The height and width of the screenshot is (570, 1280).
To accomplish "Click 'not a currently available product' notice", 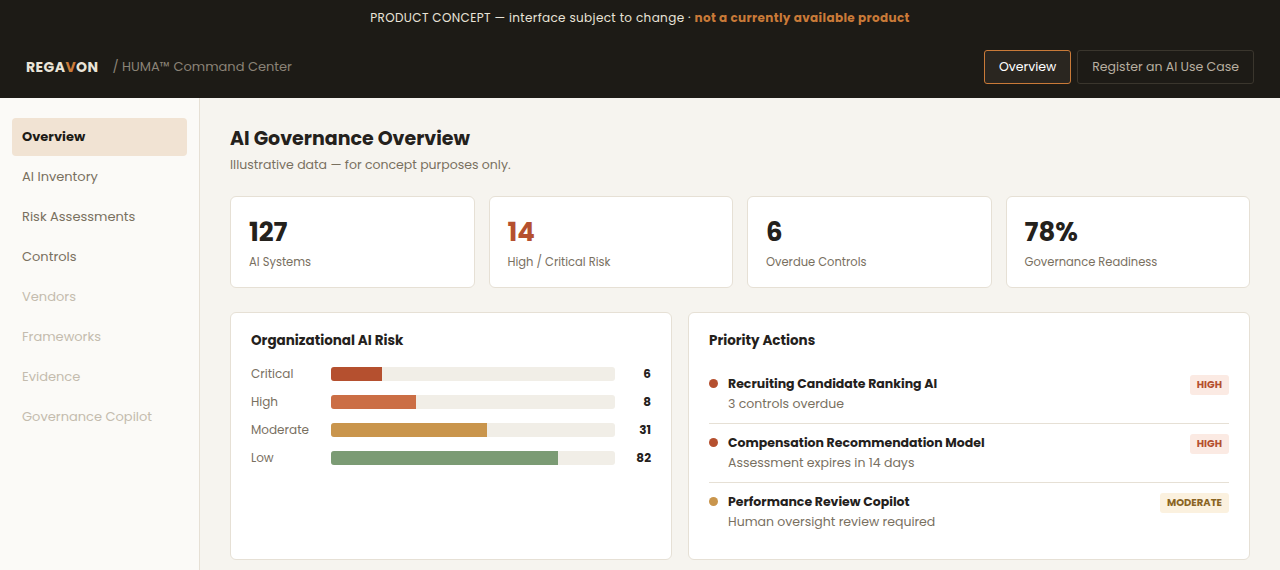I will coord(802,18).
